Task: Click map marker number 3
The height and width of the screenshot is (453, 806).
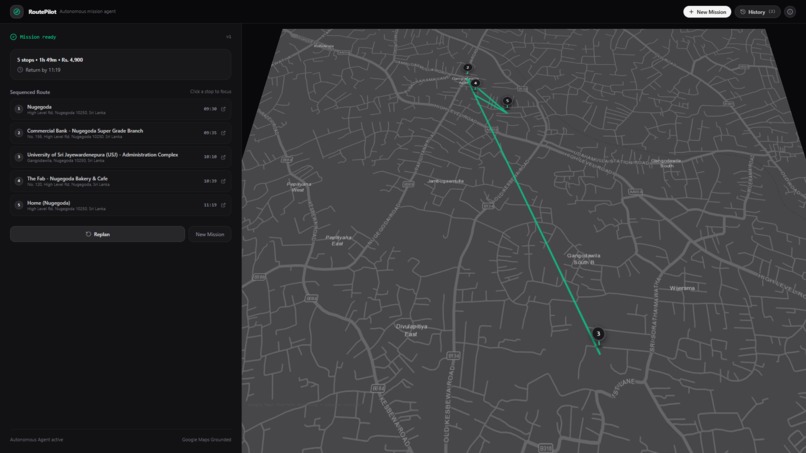Action: tap(598, 334)
